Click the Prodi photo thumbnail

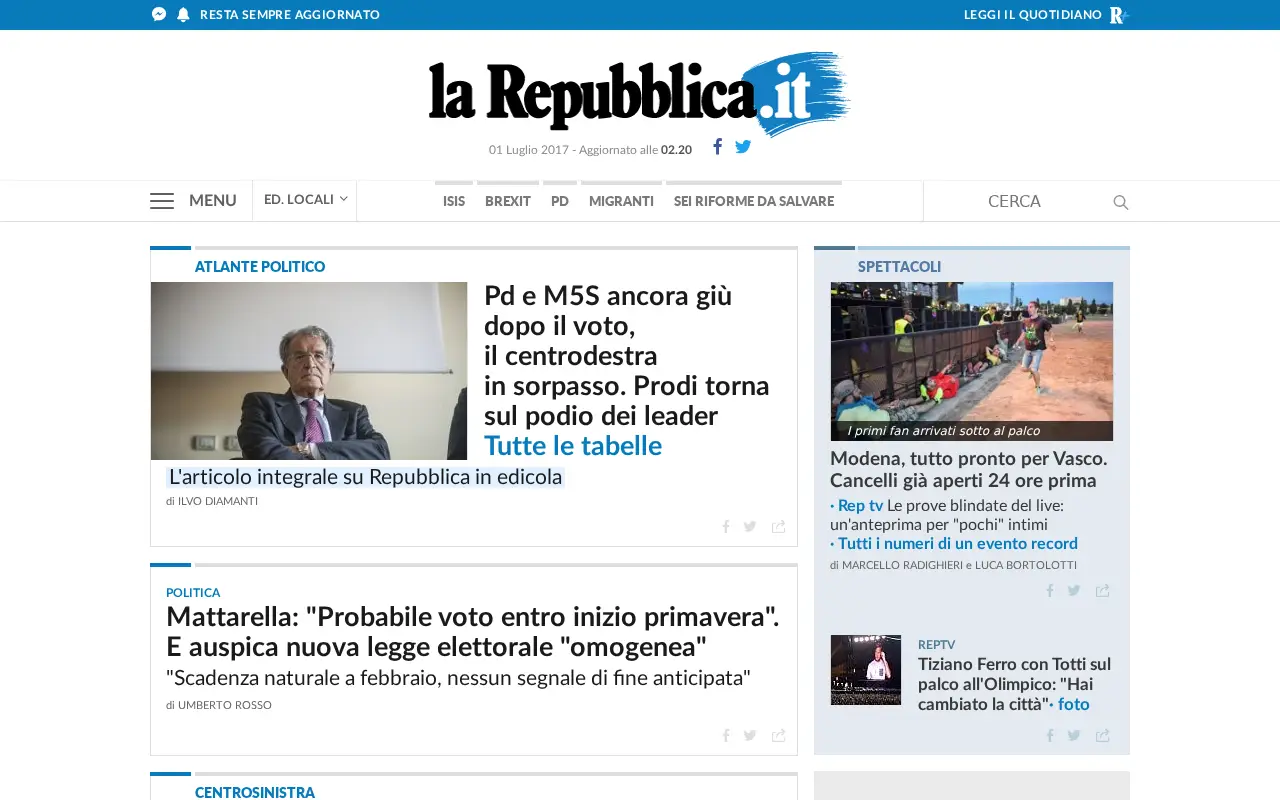tap(309, 371)
